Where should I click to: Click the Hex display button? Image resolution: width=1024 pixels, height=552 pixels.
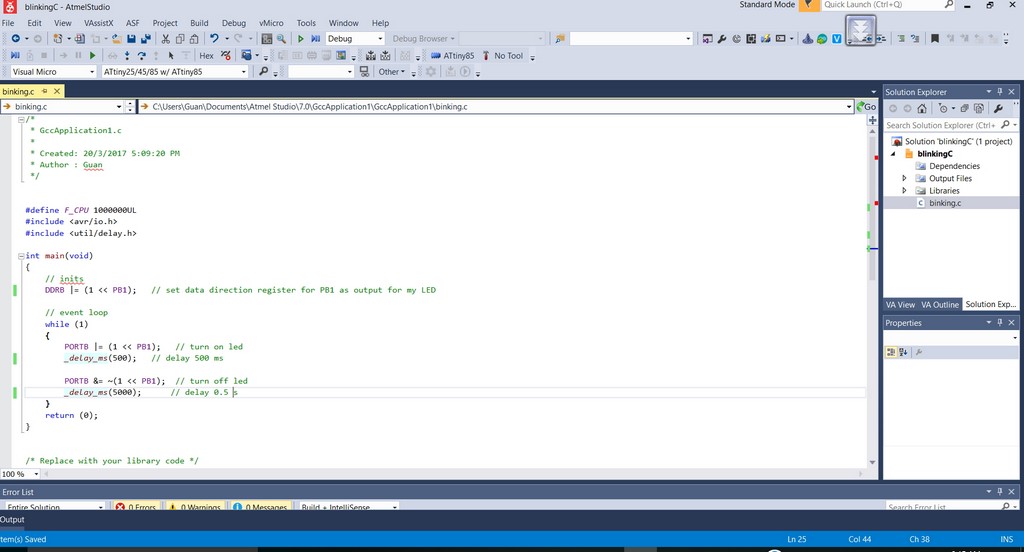click(206, 56)
